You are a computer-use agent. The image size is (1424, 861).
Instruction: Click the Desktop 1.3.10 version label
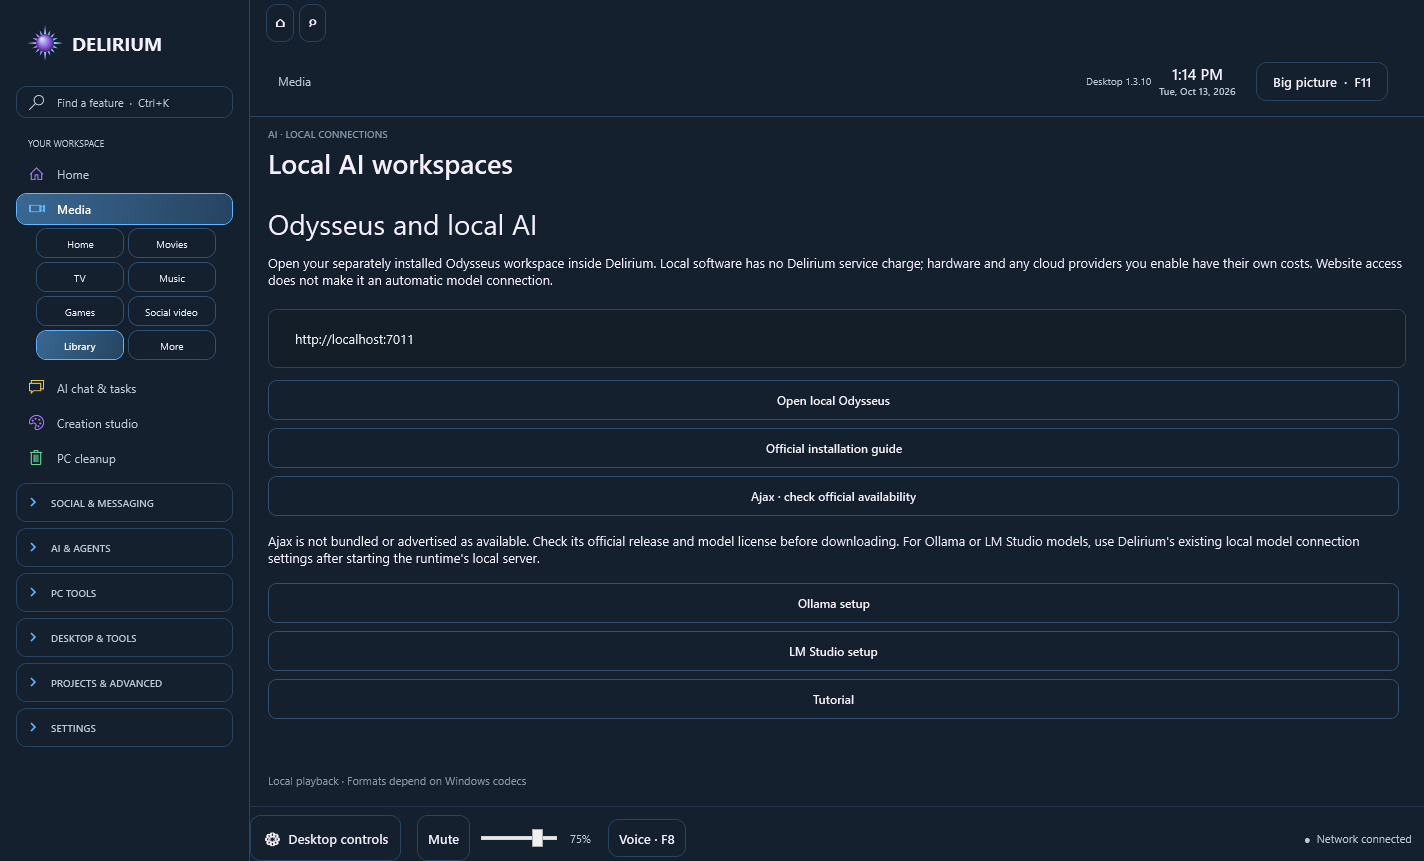1118,82
